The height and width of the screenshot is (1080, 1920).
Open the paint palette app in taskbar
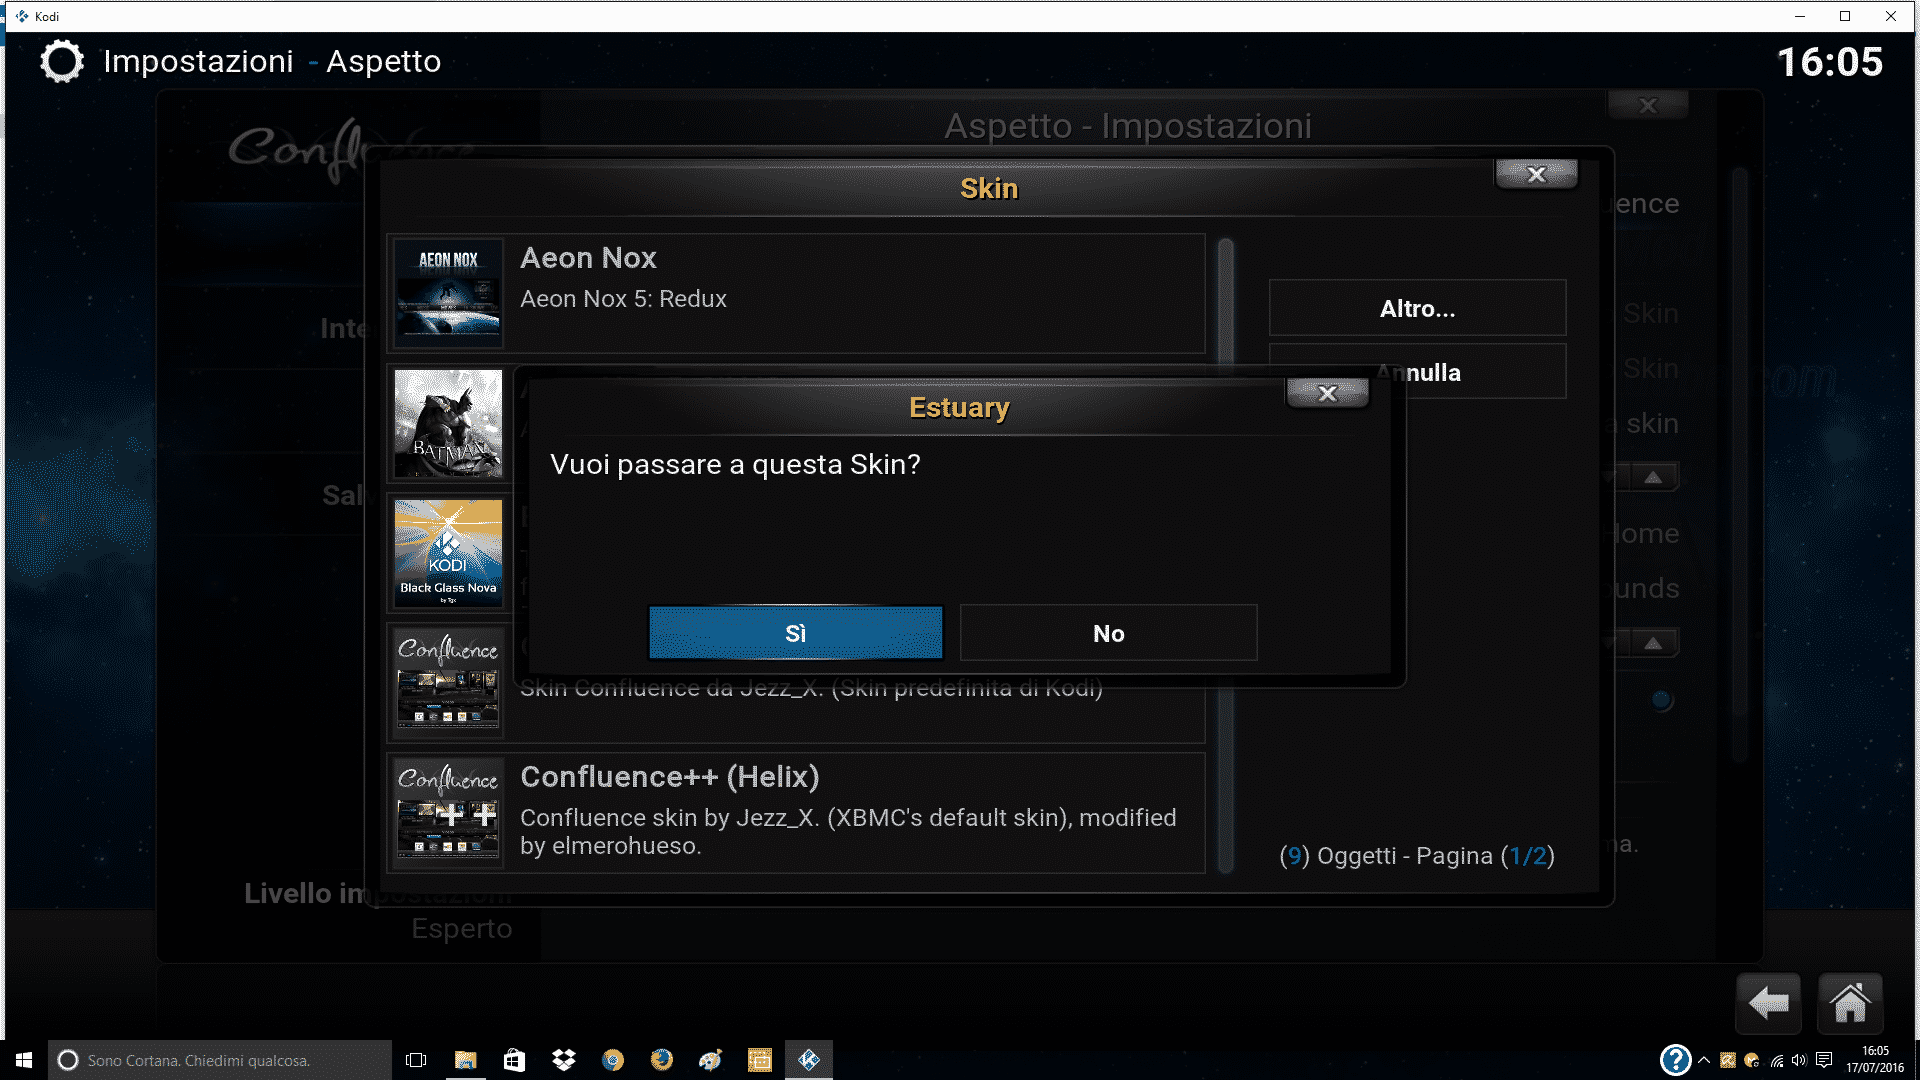point(711,1060)
